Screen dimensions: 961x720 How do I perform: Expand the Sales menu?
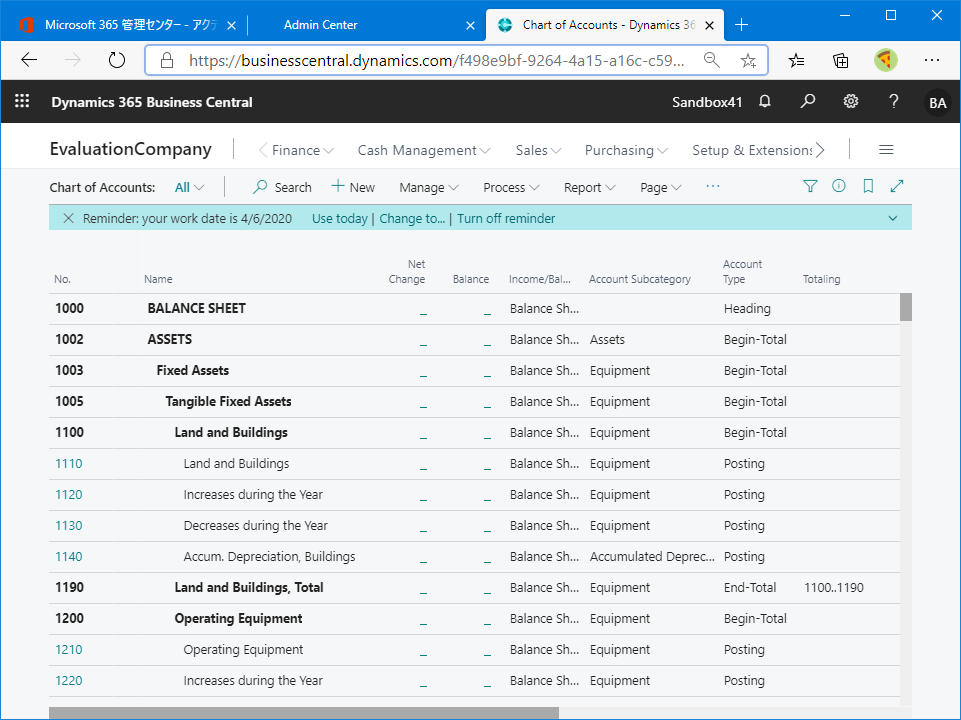point(538,150)
